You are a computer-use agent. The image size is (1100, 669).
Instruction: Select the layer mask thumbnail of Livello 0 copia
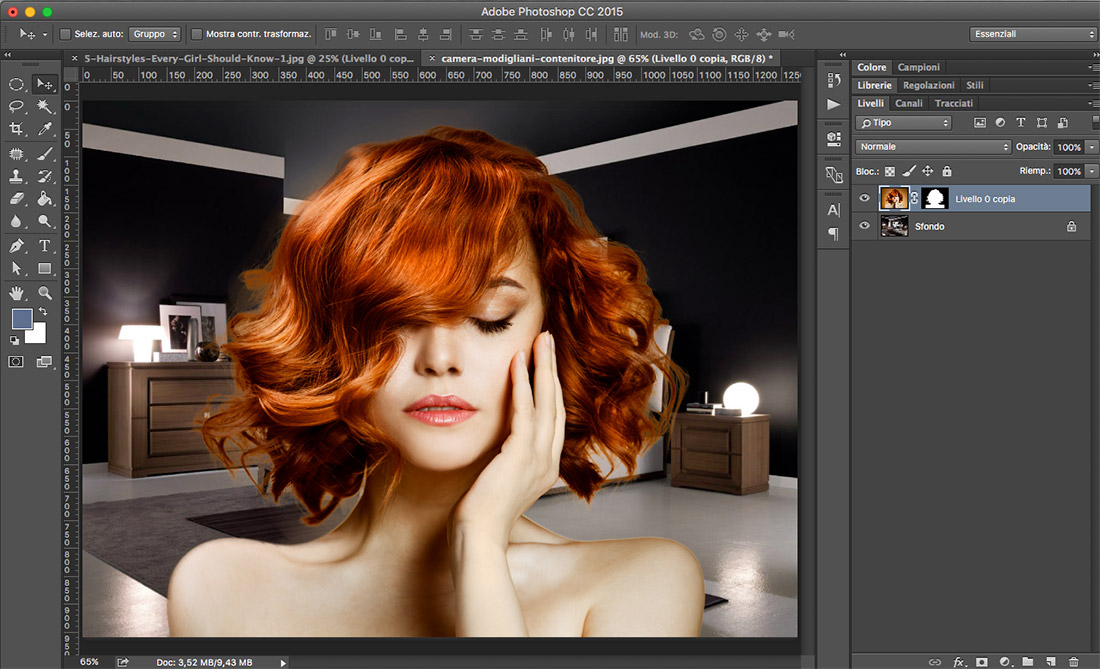934,199
